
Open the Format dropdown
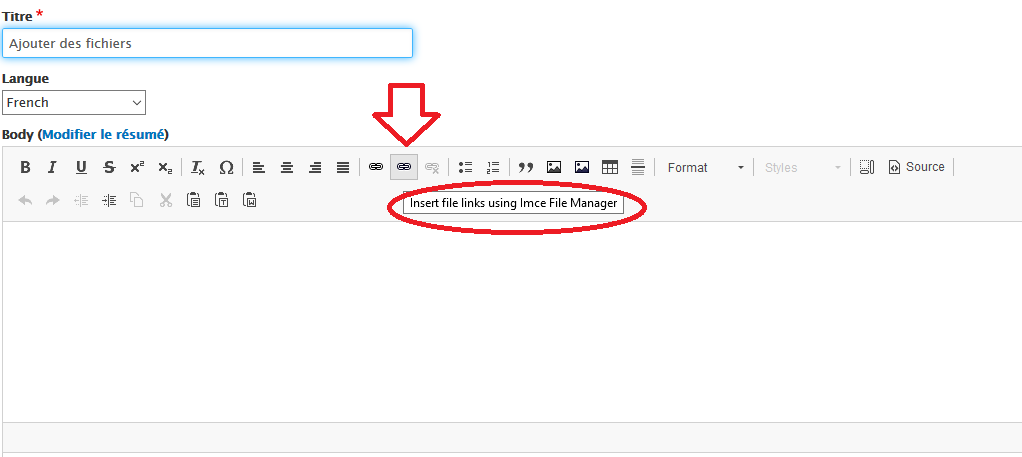[x=705, y=168]
